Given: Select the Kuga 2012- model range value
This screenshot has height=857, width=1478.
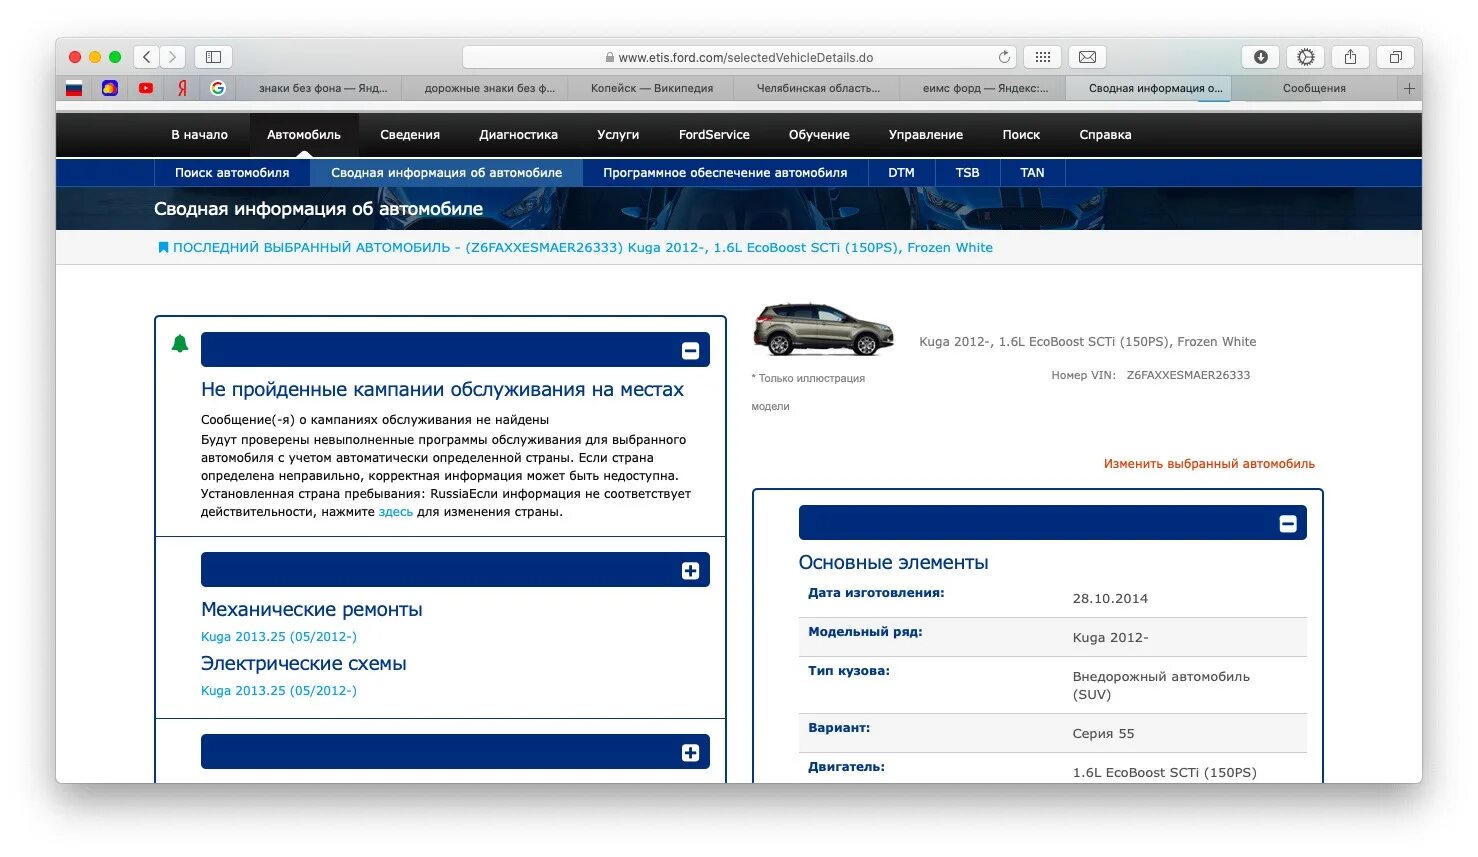Looking at the screenshot, I should (1110, 638).
